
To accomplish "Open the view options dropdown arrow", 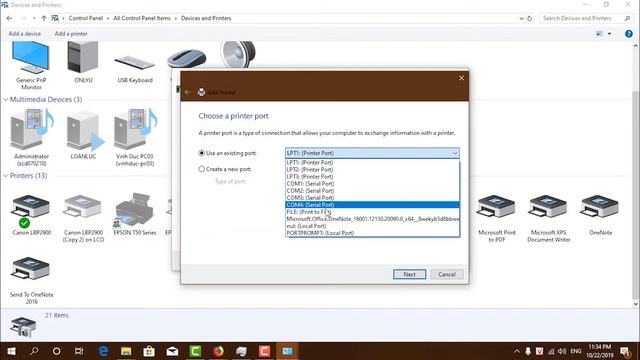I will [609, 34].
